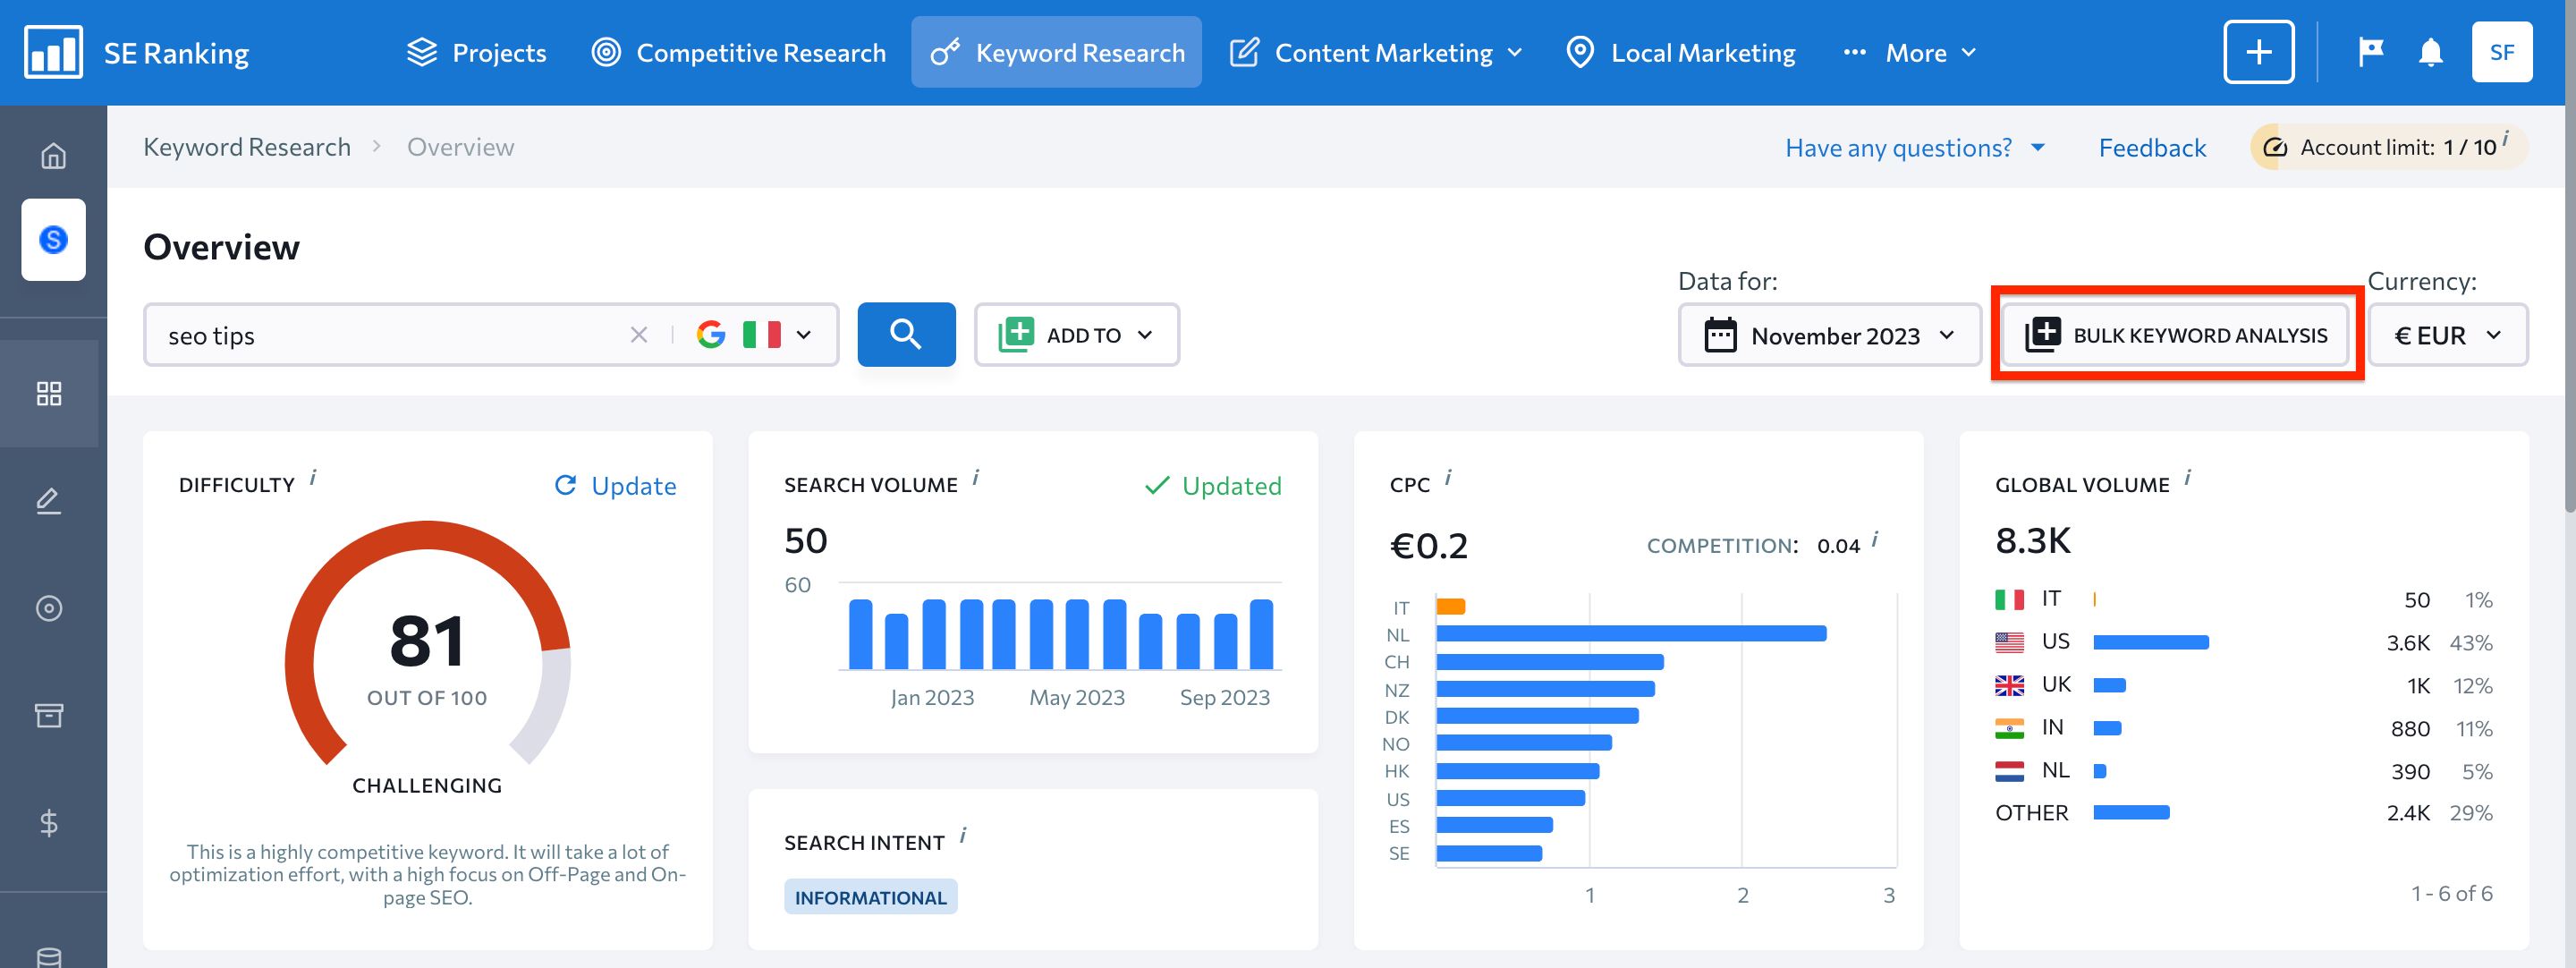Select the Keyword Research tab
This screenshot has width=2576, height=968.
click(1056, 52)
